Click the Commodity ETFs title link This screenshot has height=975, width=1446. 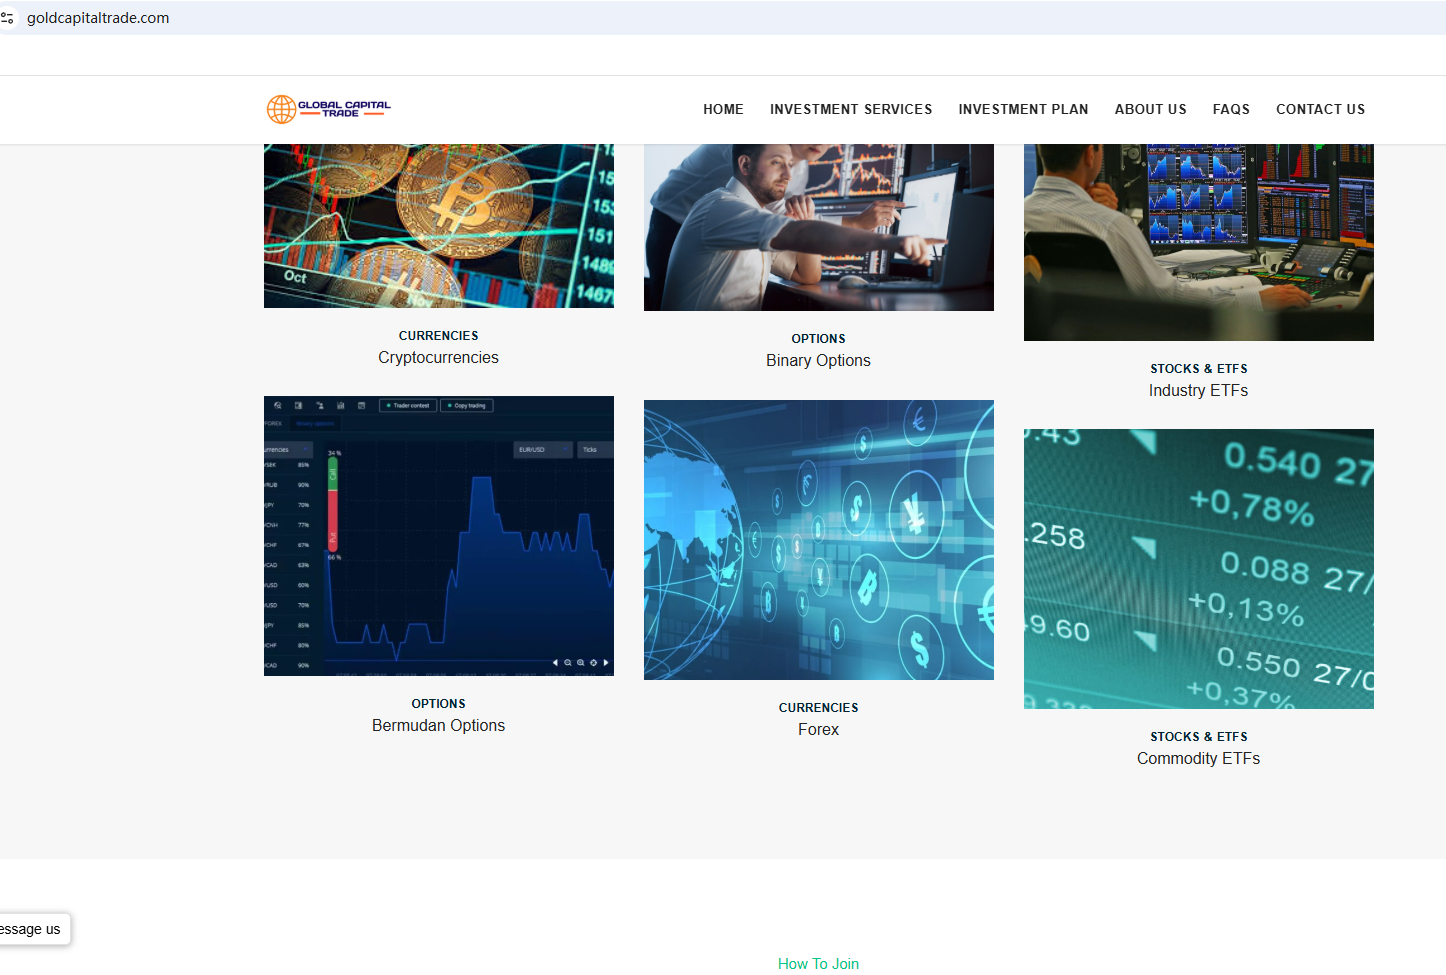[1198, 759]
